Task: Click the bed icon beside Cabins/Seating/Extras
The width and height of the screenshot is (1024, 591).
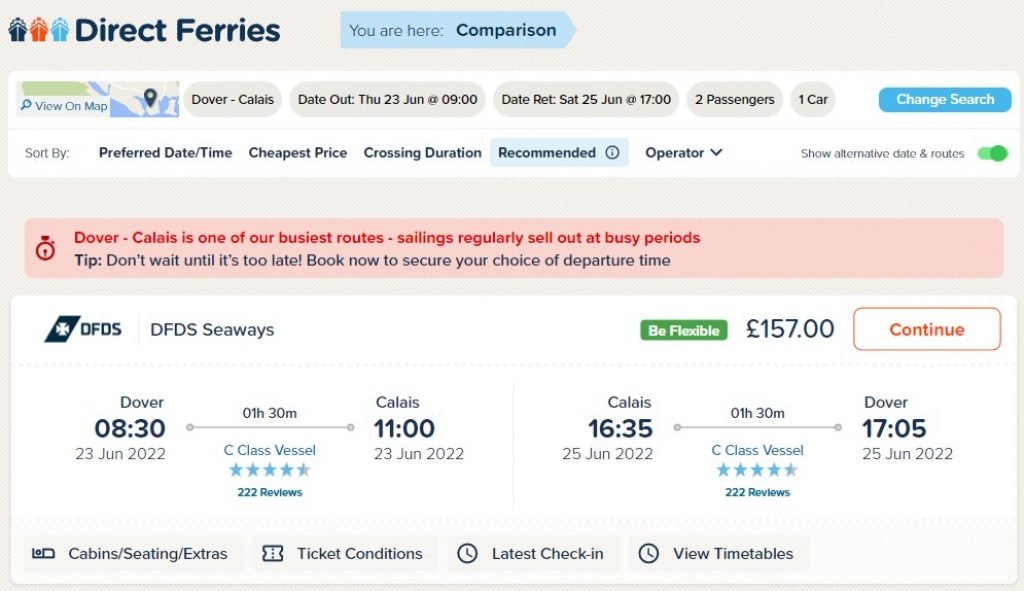Action: 43,553
